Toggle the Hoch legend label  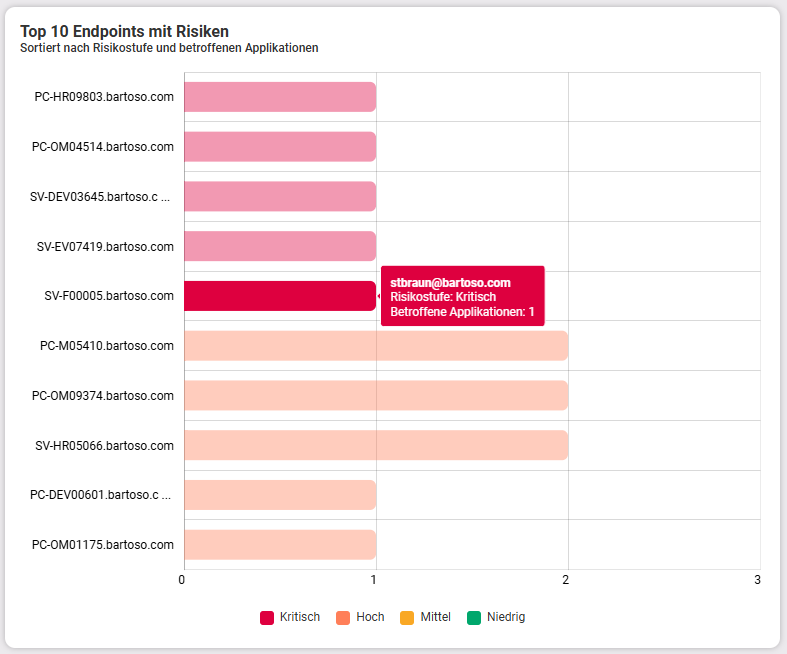tap(370, 617)
